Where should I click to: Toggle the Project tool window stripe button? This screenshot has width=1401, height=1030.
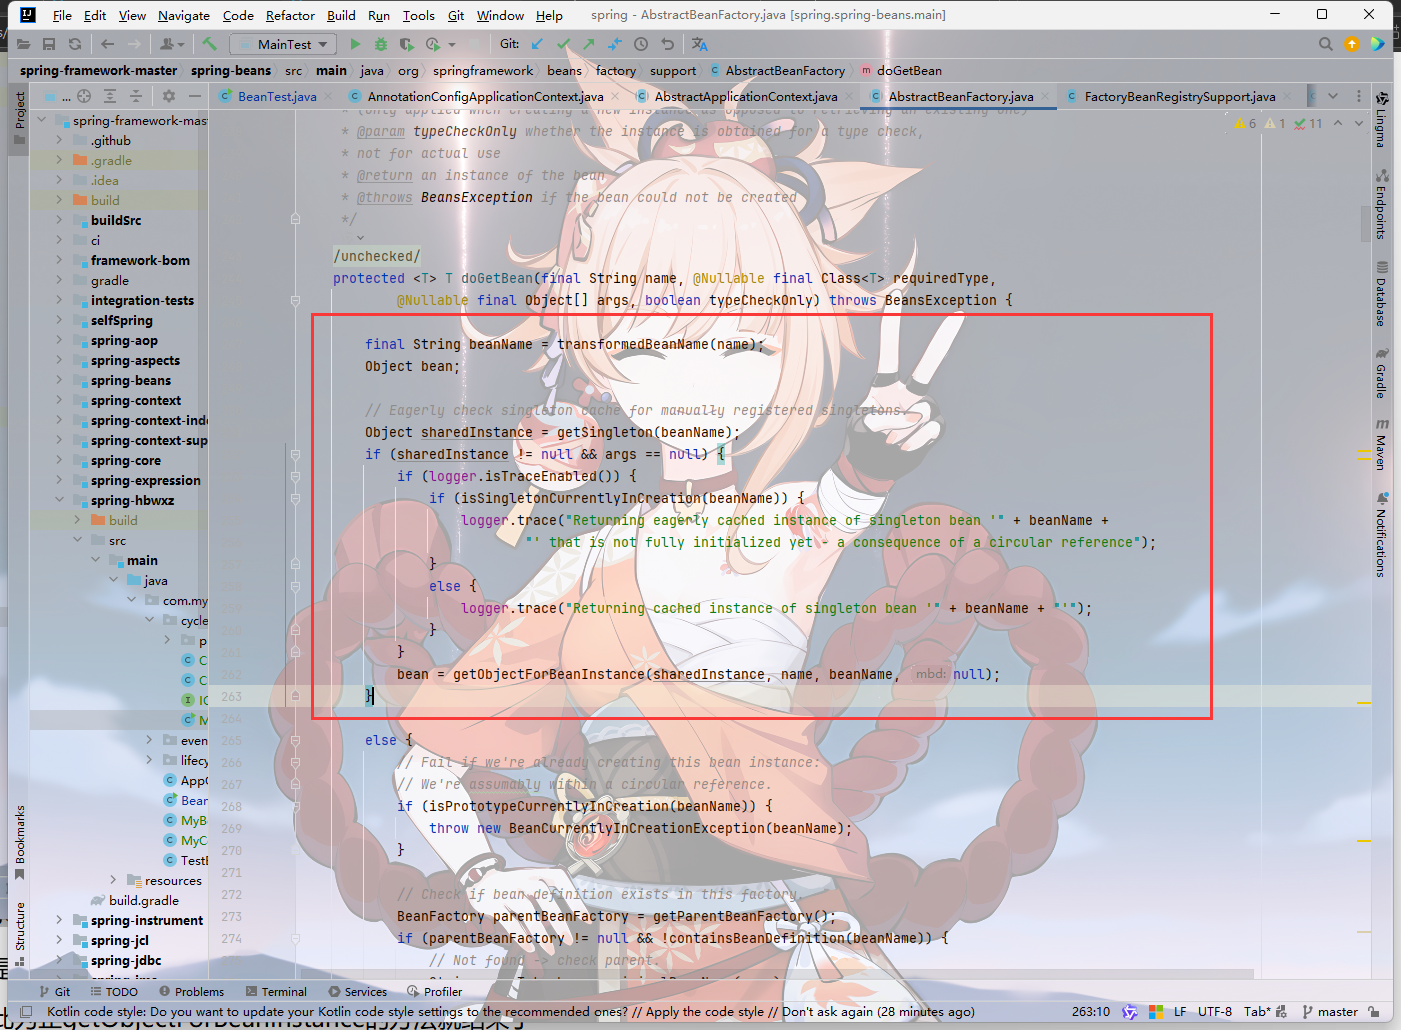[x=19, y=118]
